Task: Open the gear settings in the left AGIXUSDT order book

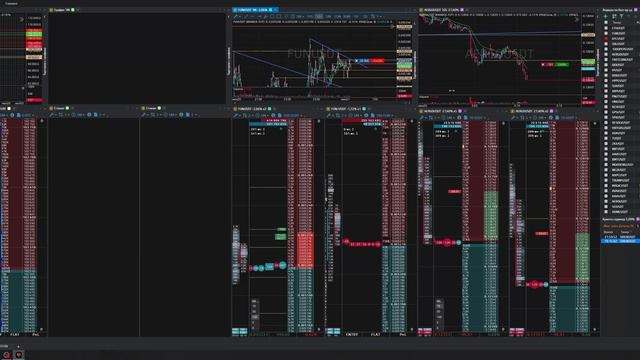Action: pos(459,118)
